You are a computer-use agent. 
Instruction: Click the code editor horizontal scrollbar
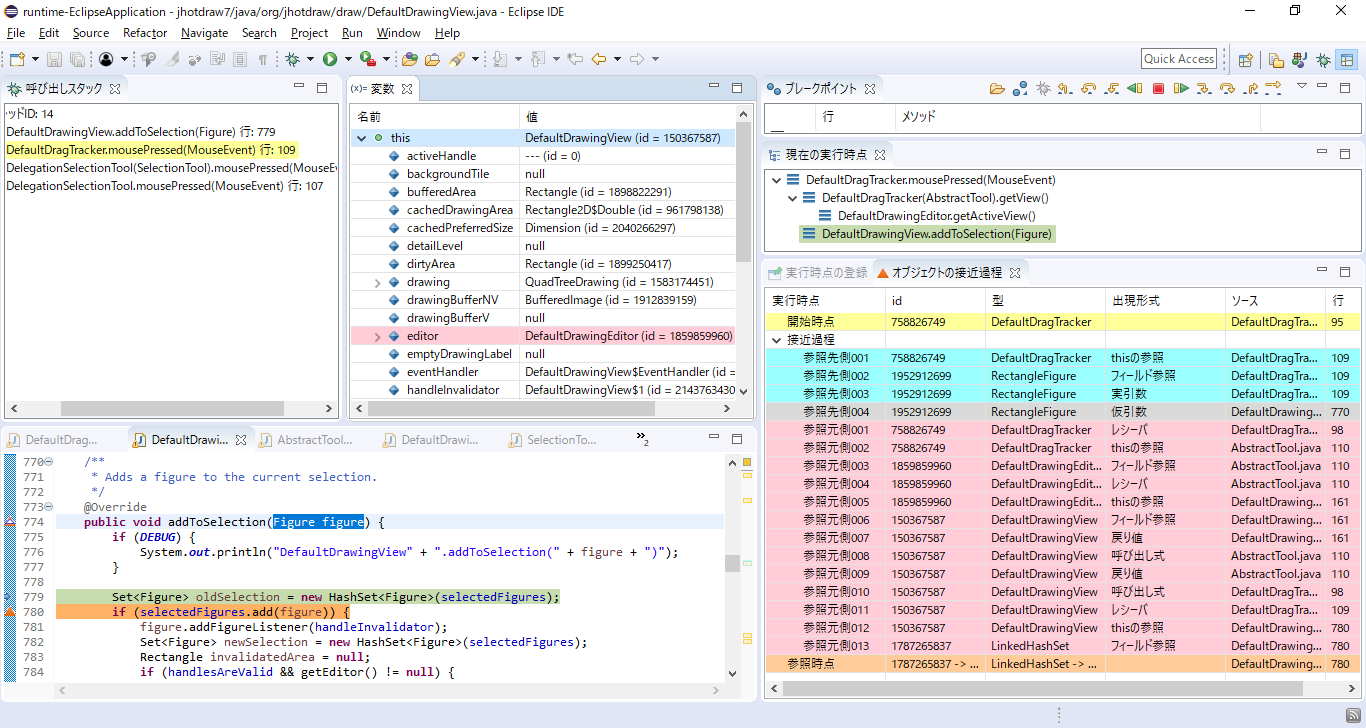coord(390,690)
